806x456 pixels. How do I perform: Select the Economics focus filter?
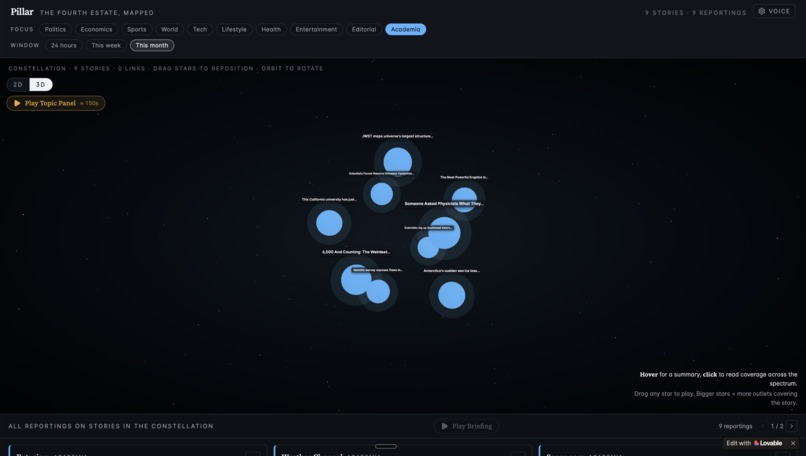[x=96, y=29]
